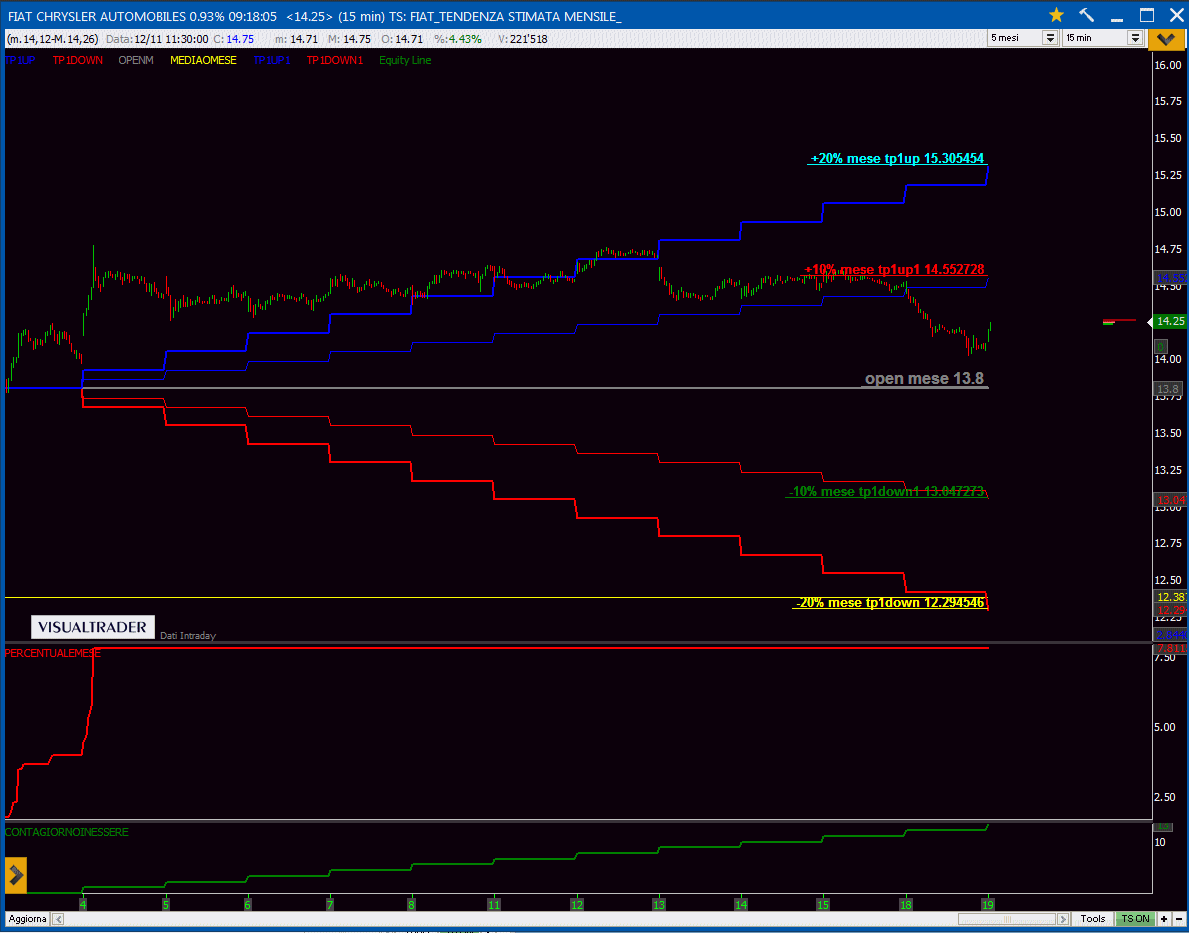The width and height of the screenshot is (1189, 933).
Task: Click the CONTAGIORNOINESSERE indicator label
Action: [x=67, y=832]
